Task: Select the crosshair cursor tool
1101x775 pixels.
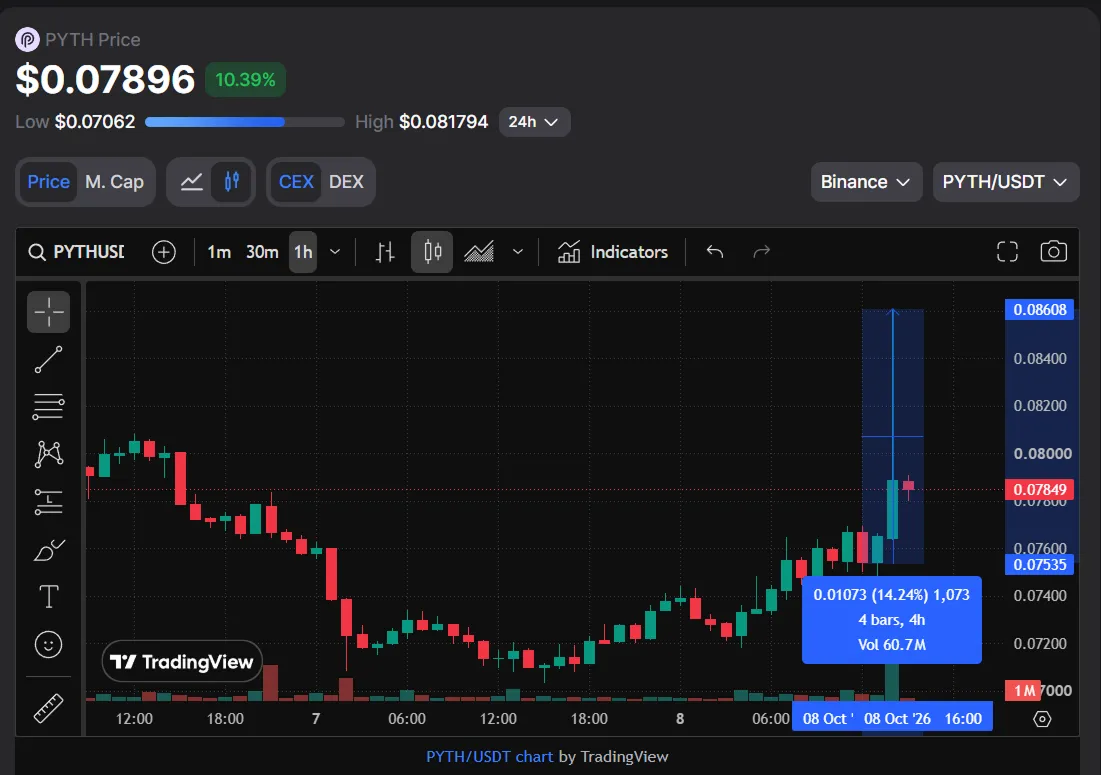Action: coord(48,312)
